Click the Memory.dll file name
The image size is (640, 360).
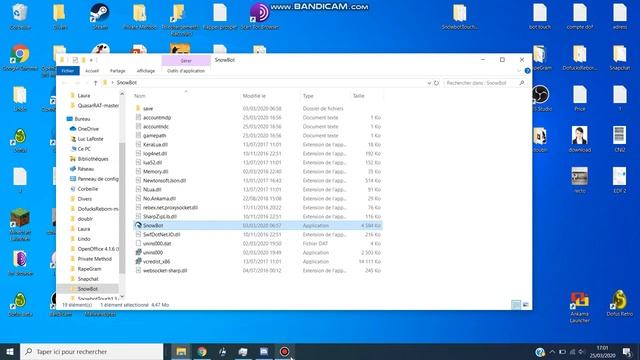pyautogui.click(x=156, y=171)
